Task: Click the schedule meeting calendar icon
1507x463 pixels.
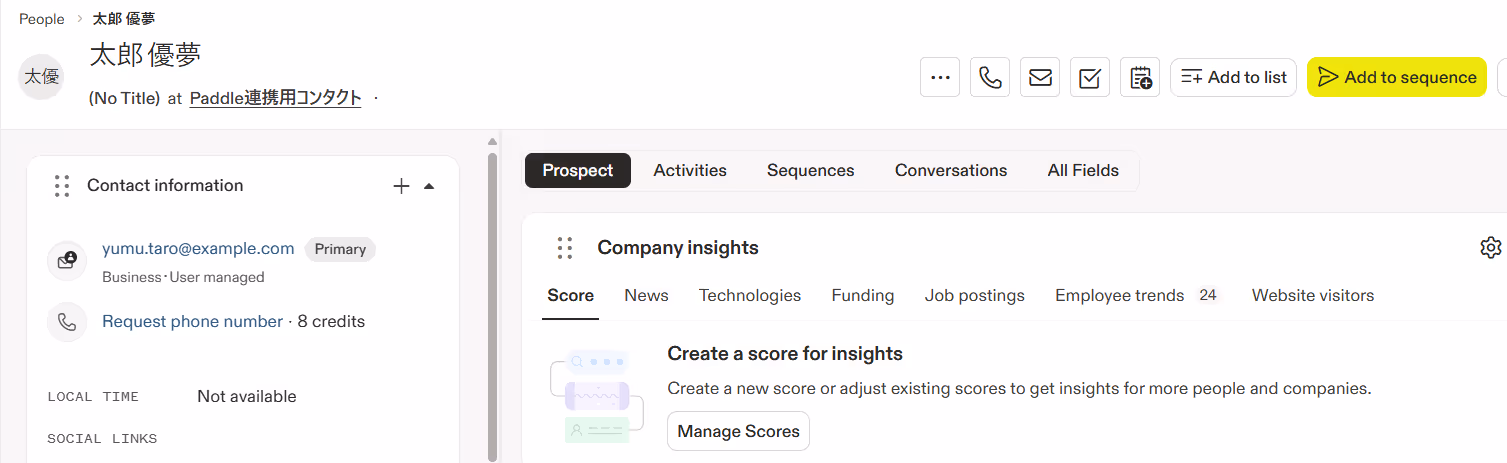Action: click(1140, 77)
